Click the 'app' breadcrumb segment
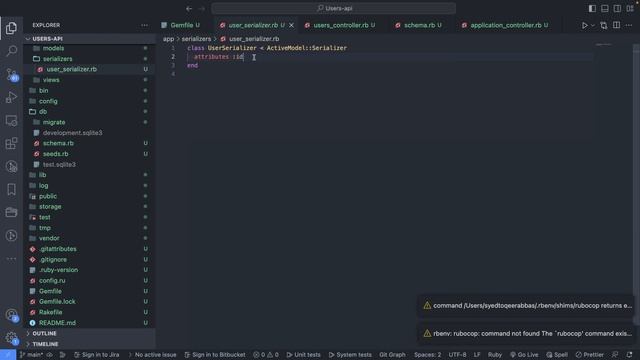 [168, 39]
